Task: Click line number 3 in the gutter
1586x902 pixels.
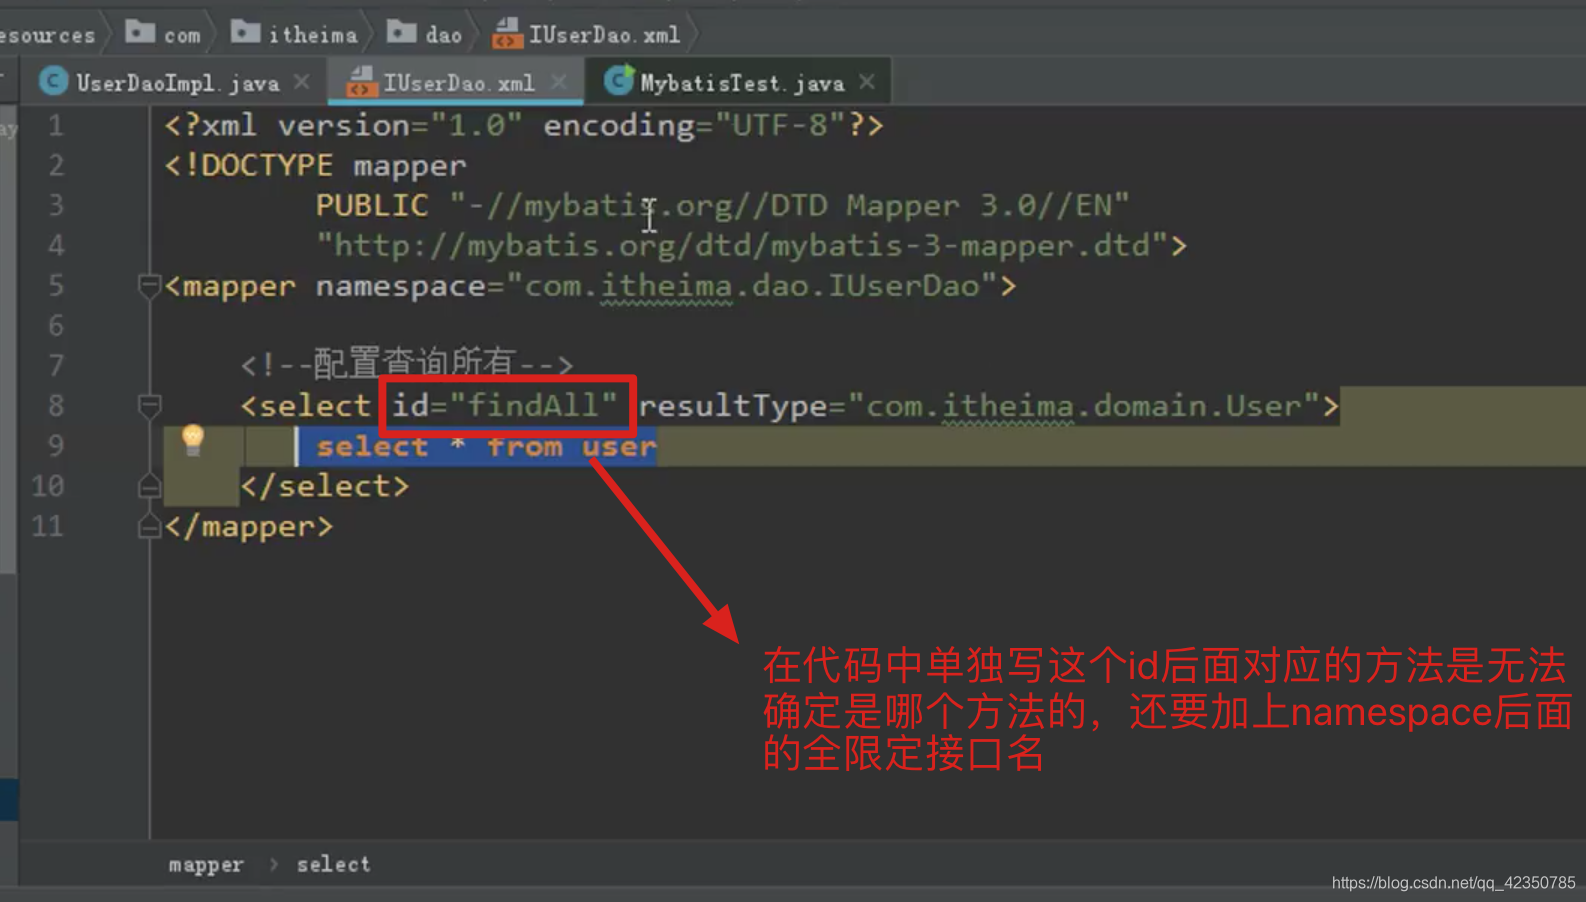Action: pyautogui.click(x=56, y=205)
